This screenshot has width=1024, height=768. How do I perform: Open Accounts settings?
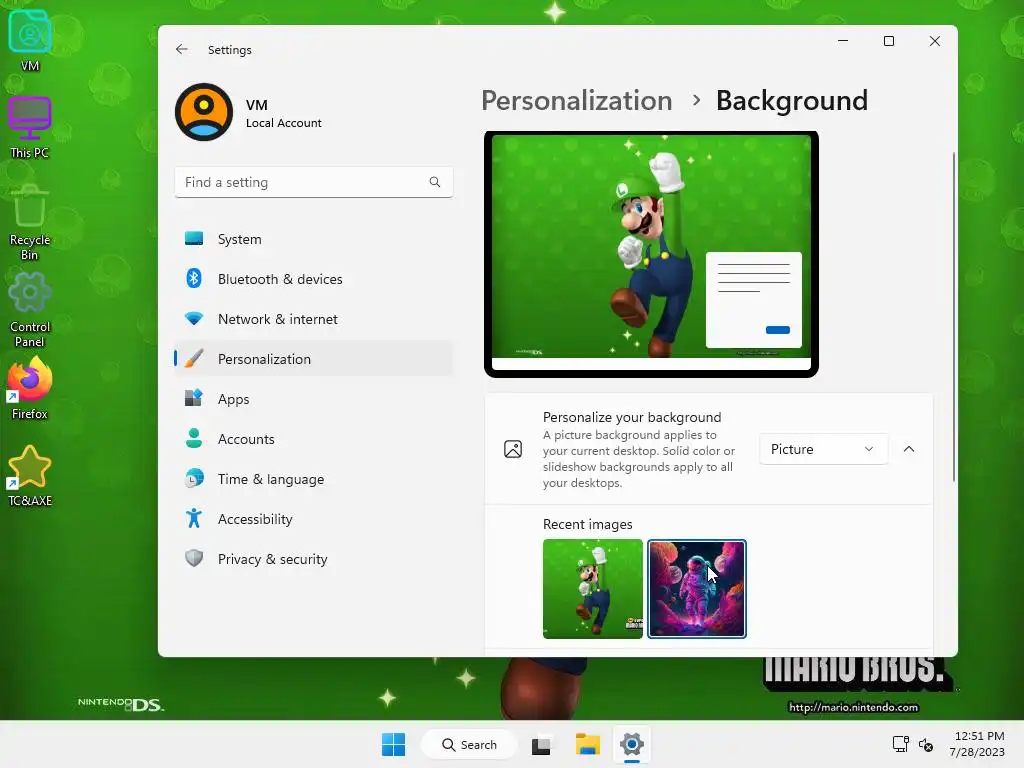(x=313, y=439)
